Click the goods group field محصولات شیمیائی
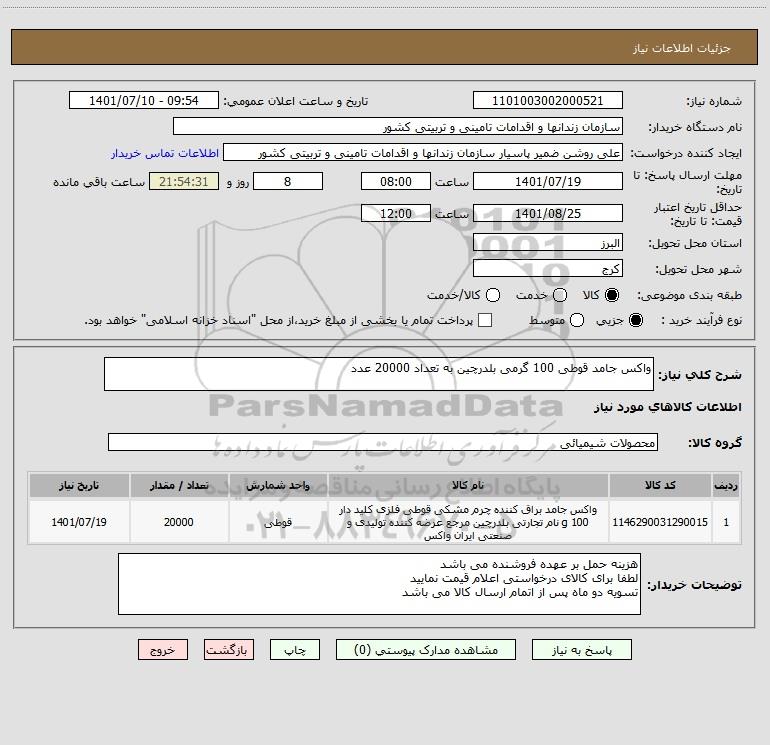Image resolution: width=770 pixels, height=745 pixels. pyautogui.click(x=383, y=442)
